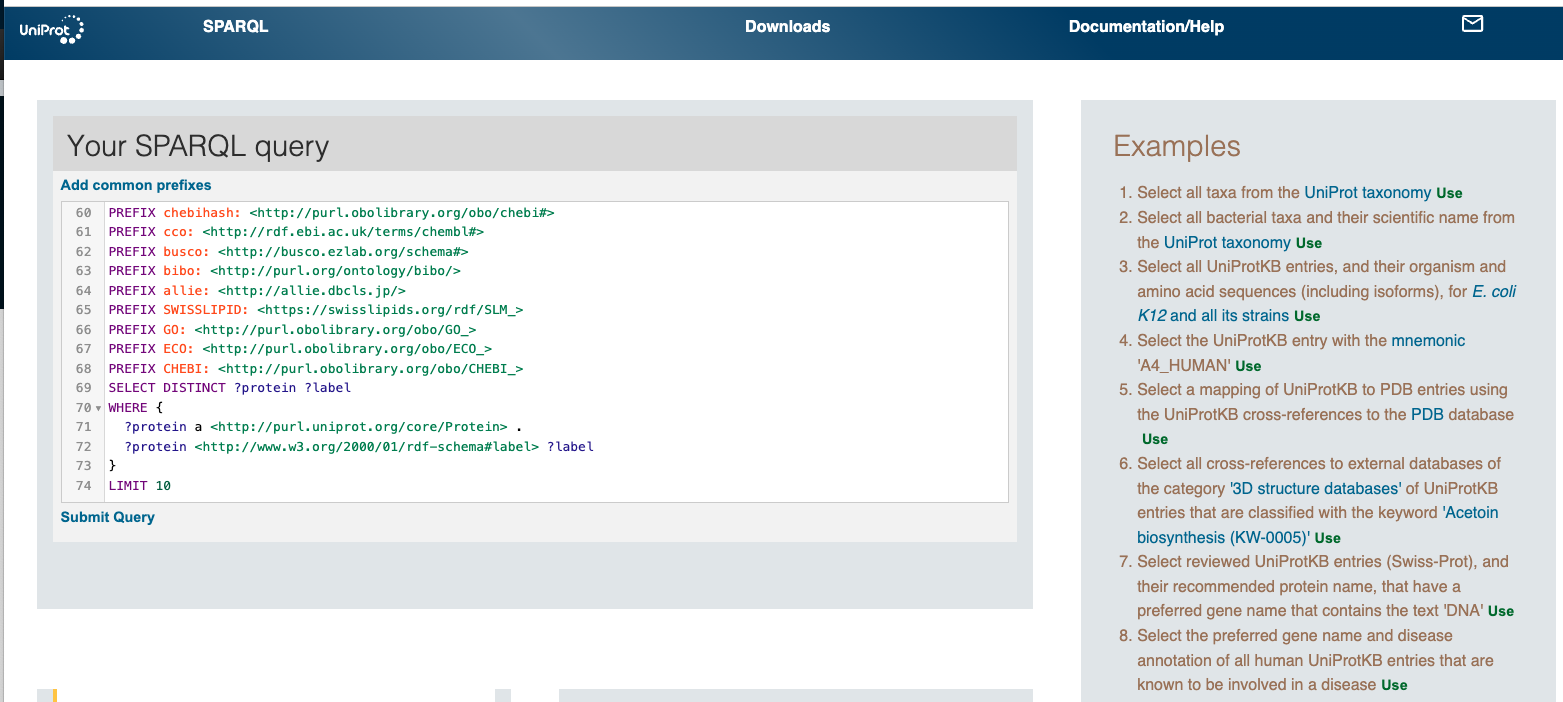The image size is (1563, 702).
Task: Click the Examples heading
Action: tap(1177, 146)
